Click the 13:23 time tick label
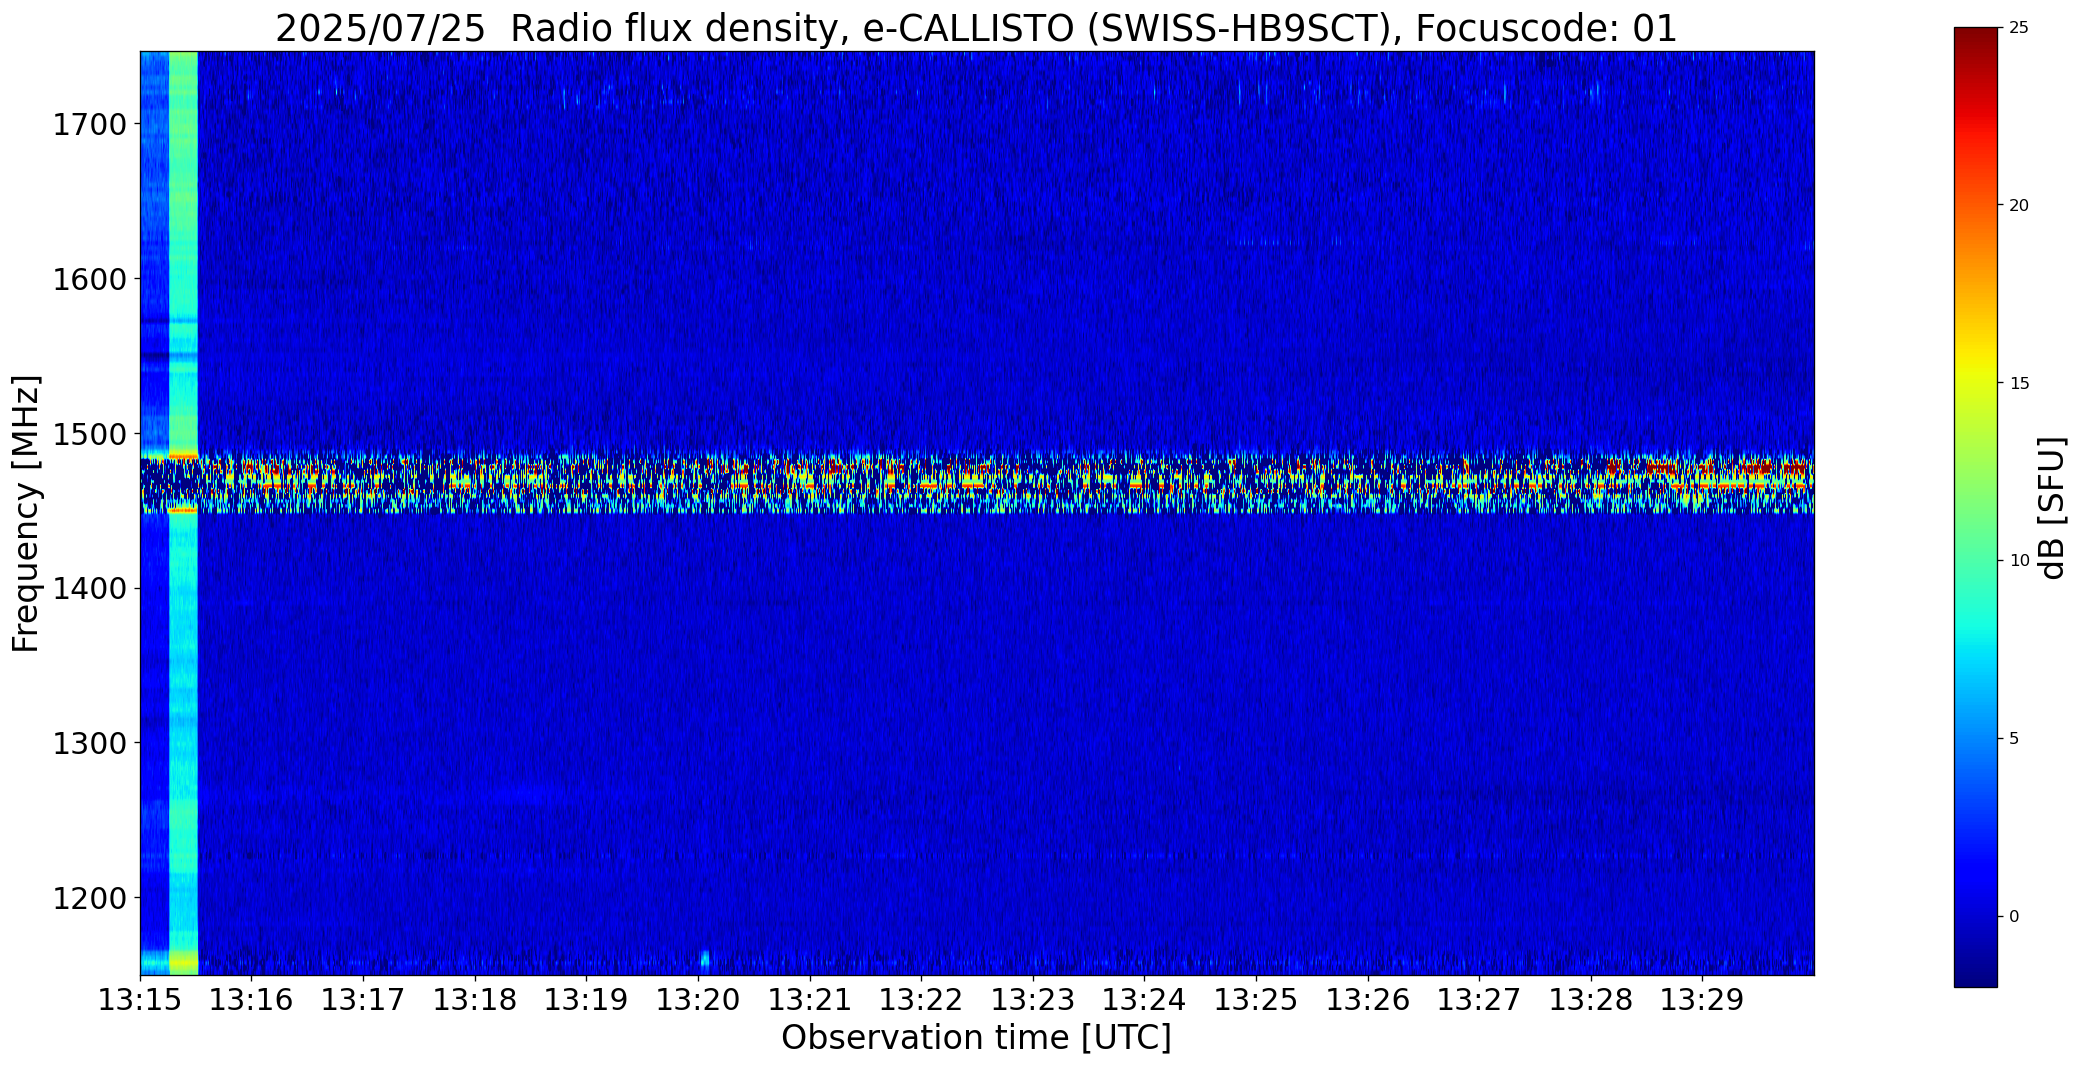 (1033, 1000)
